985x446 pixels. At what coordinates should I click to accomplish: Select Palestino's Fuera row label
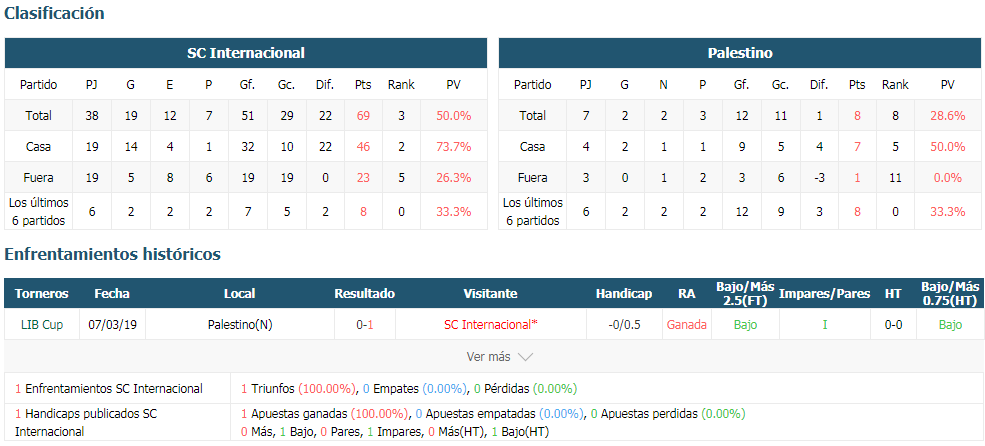point(532,178)
